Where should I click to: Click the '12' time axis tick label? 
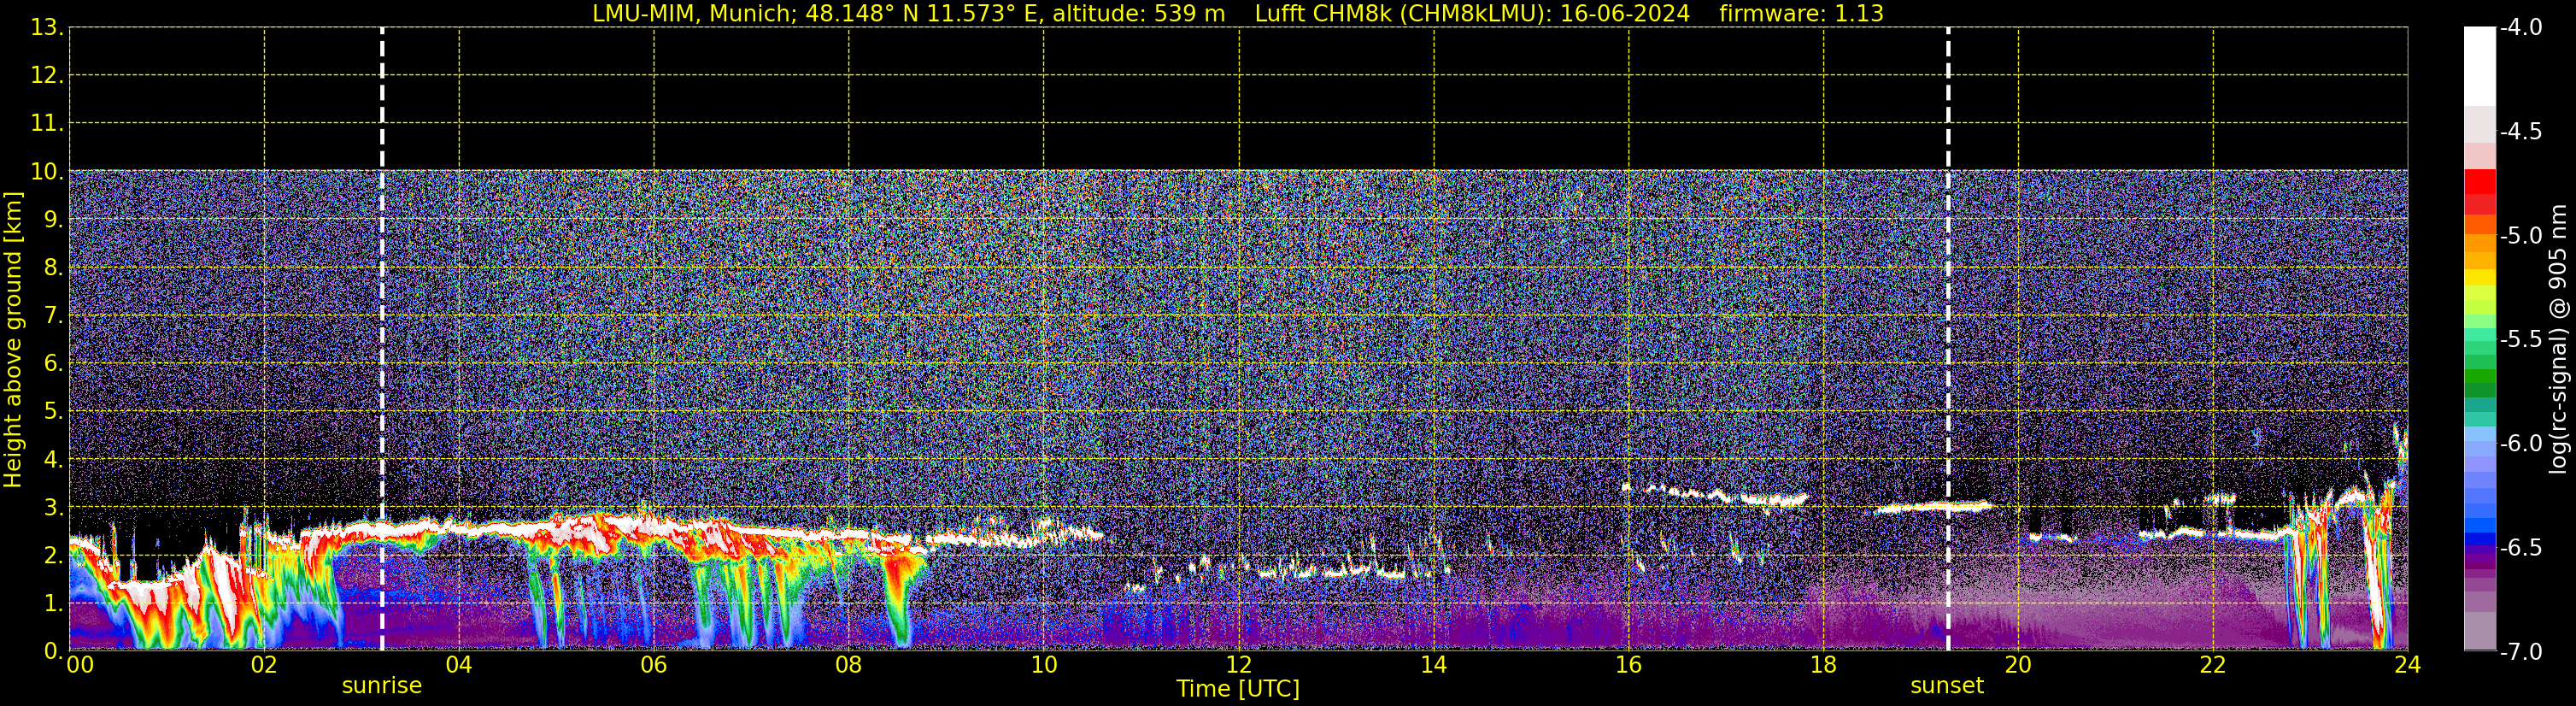pos(1239,665)
